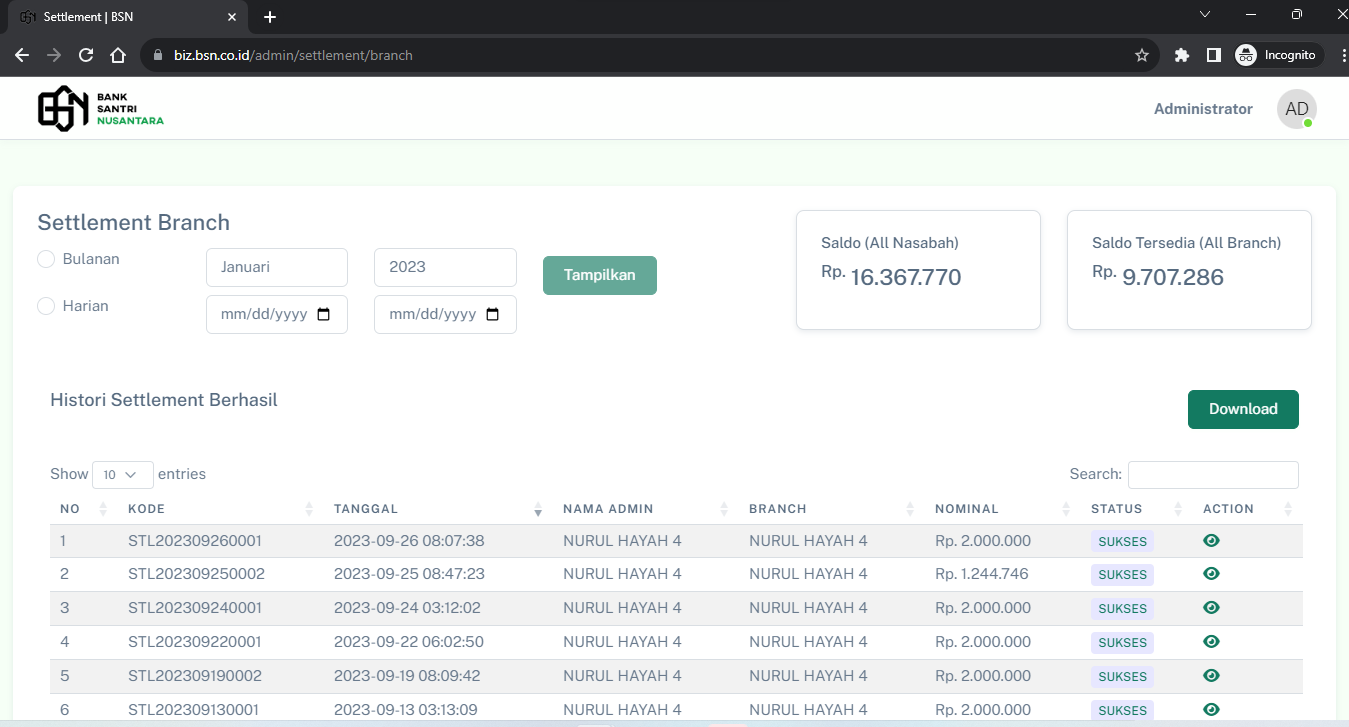Open the Januari month dropdown
1349x727 pixels.
pos(277,267)
